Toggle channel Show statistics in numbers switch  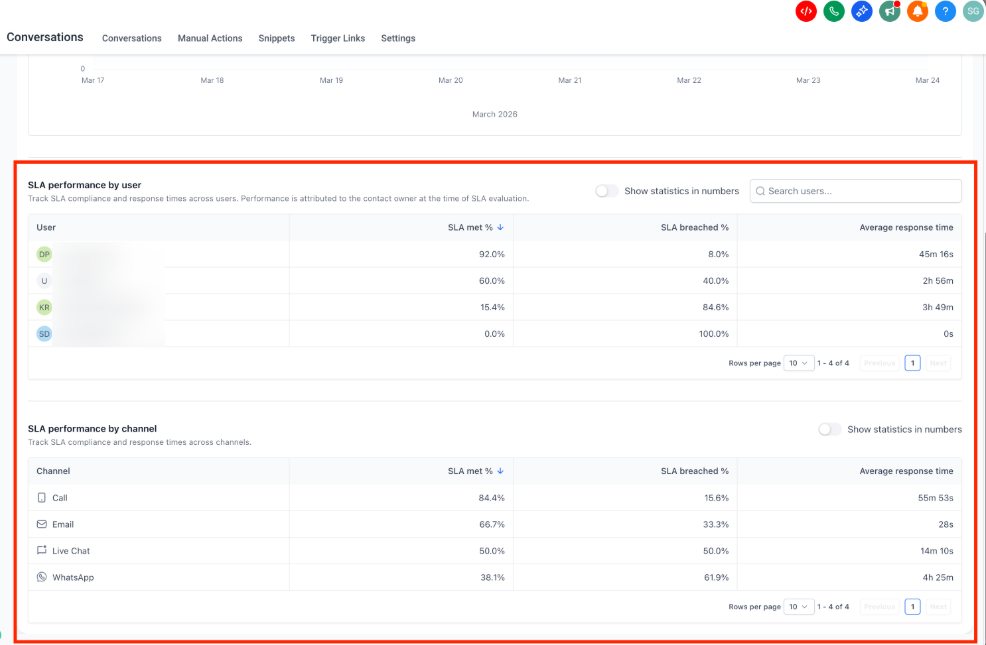pyautogui.click(x=829, y=429)
